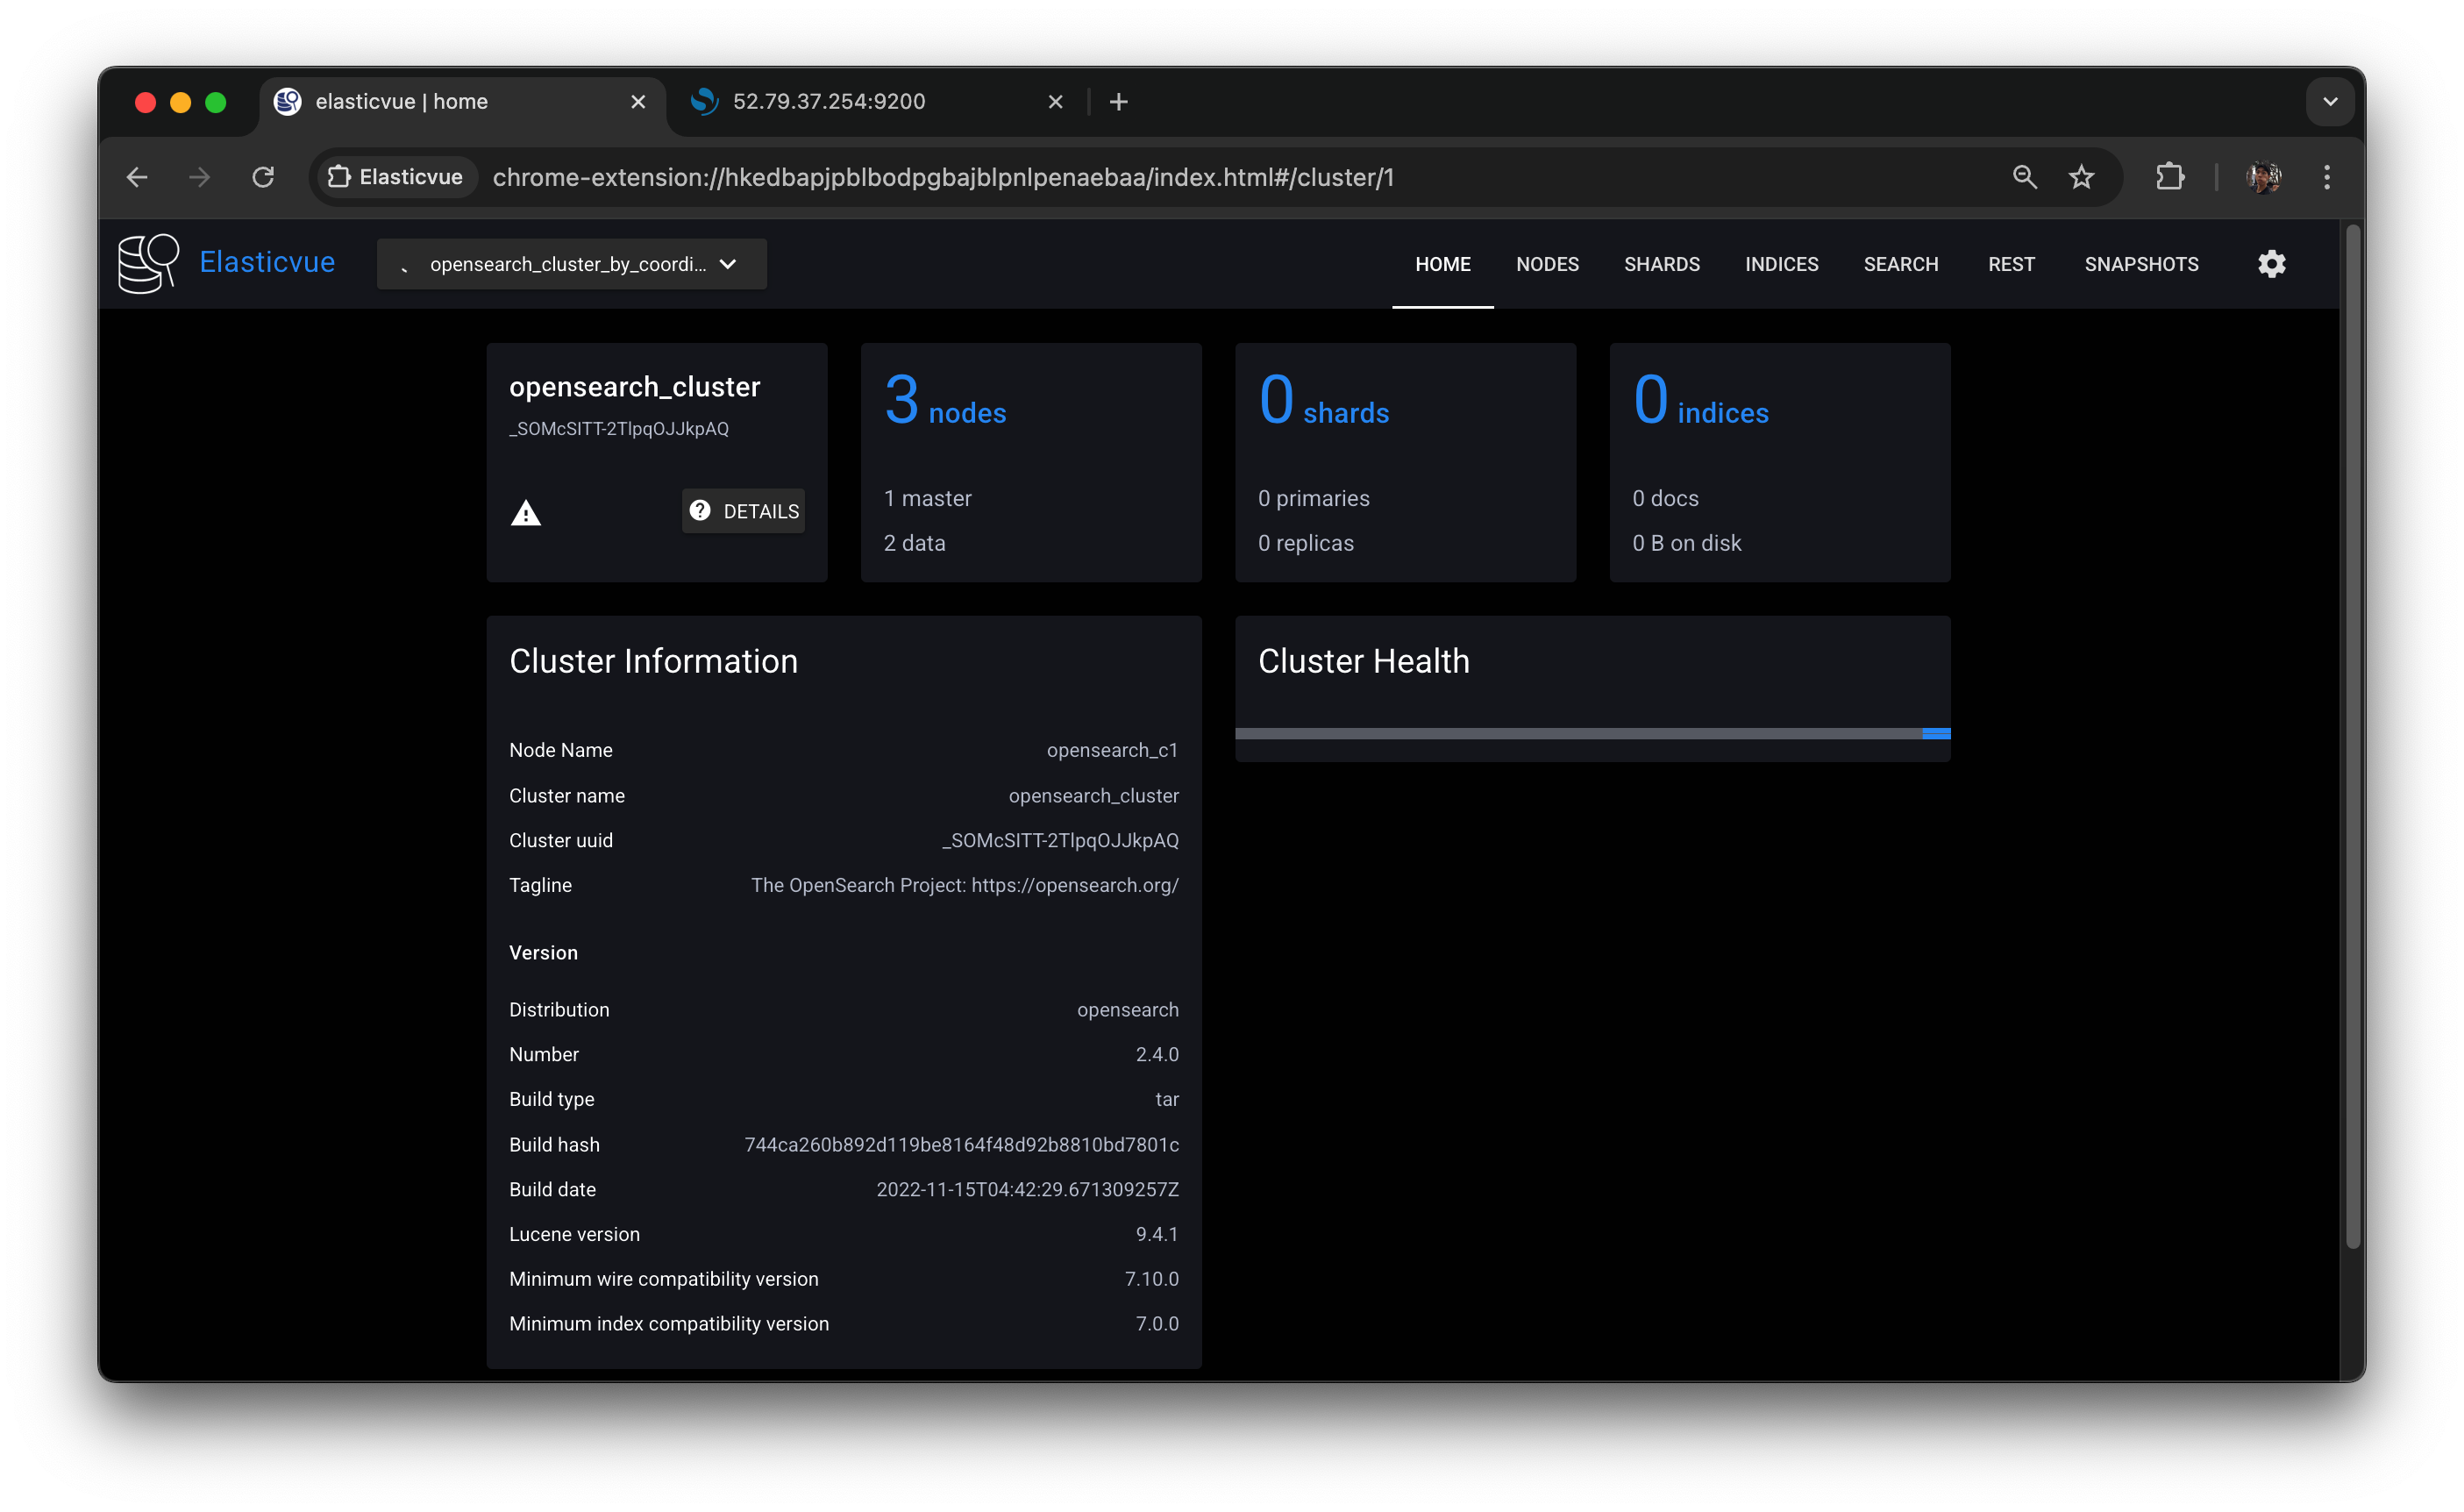The height and width of the screenshot is (1512, 2464).
Task: Open the tab search chevron dropdown
Action: coord(2330,102)
